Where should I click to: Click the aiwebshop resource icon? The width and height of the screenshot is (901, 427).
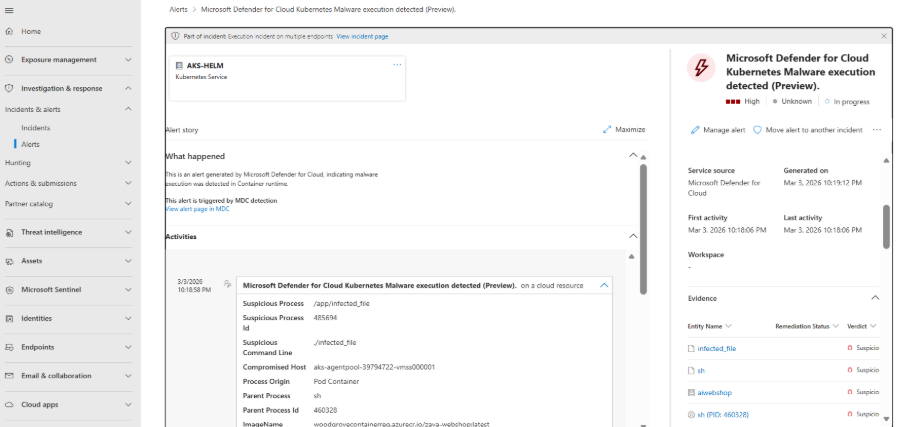click(691, 393)
